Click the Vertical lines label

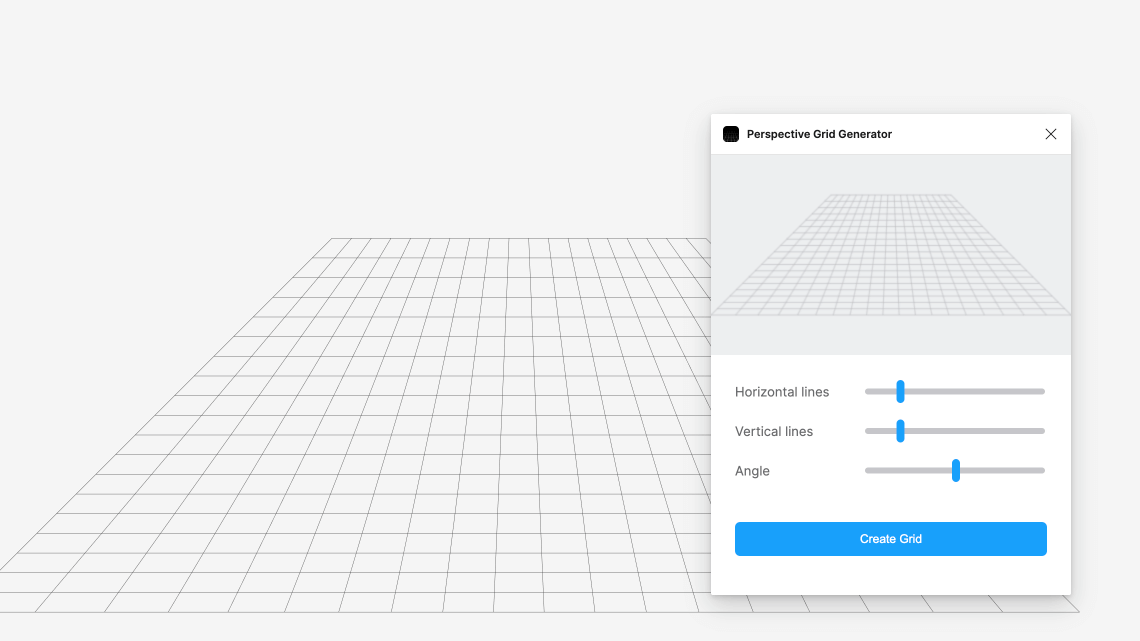click(774, 432)
